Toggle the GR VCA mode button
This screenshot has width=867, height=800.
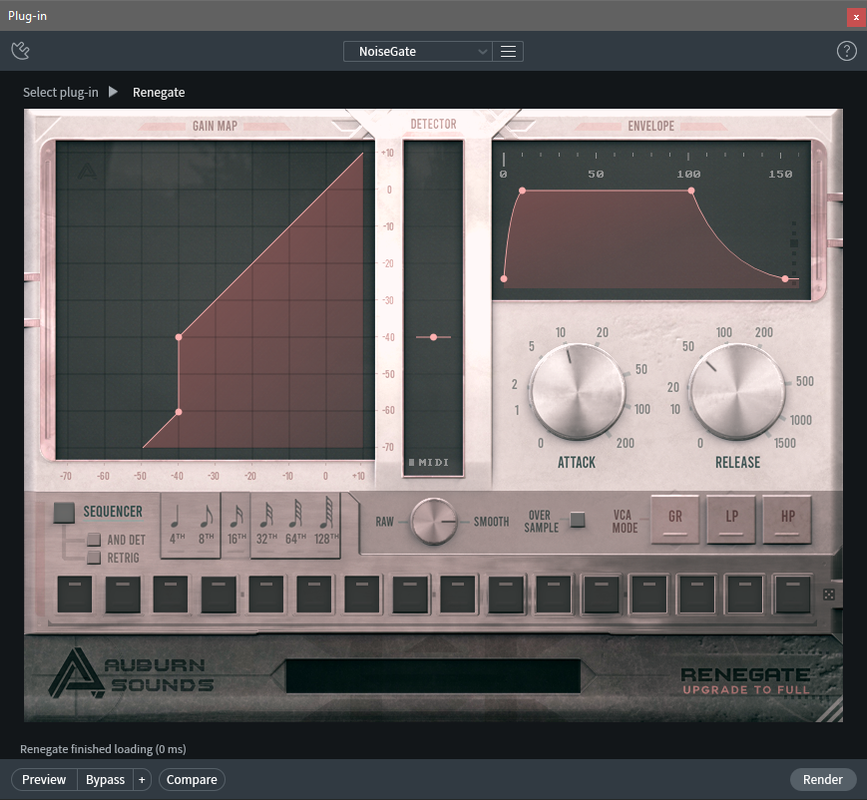tap(675, 519)
